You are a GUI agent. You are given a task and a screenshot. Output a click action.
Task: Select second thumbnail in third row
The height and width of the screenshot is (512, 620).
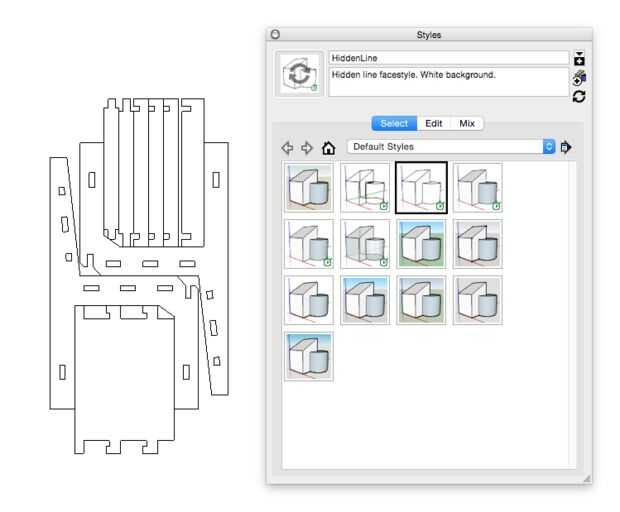coord(365,300)
